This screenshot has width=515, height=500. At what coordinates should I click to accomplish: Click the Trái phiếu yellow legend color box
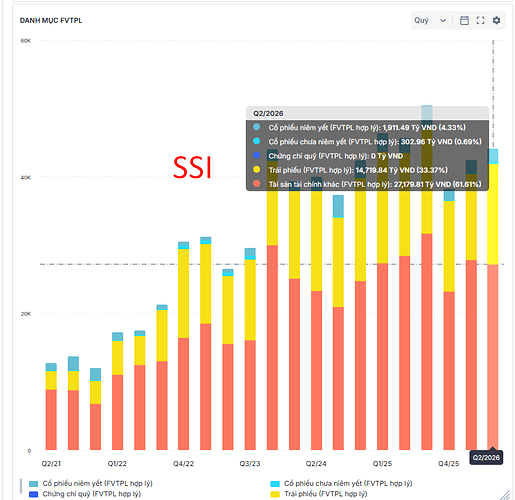(x=275, y=494)
